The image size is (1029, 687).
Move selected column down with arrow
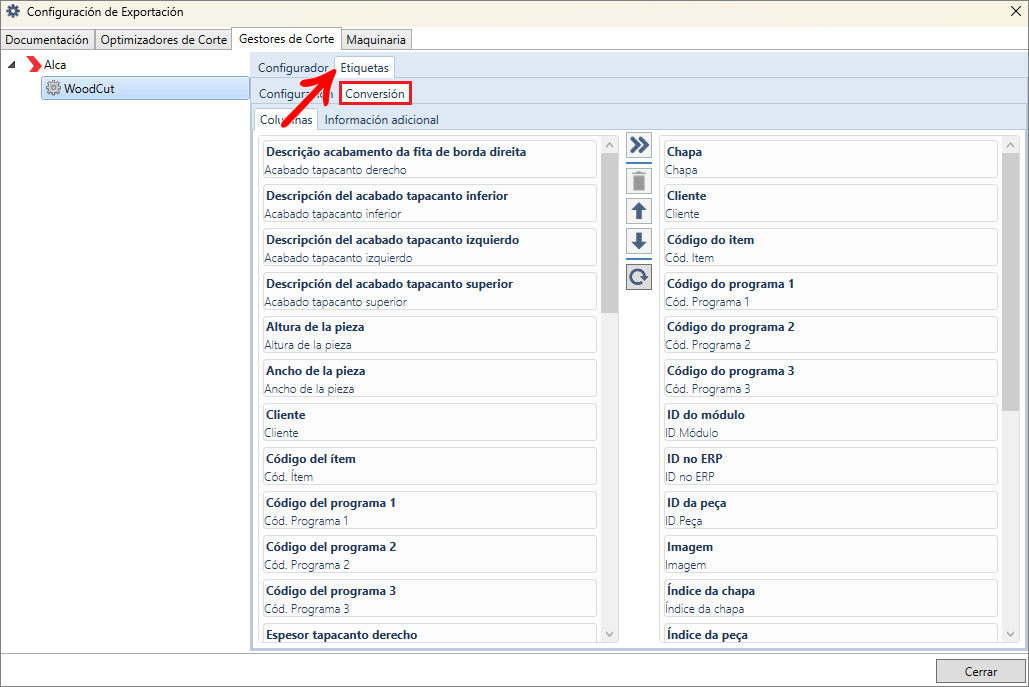[x=639, y=241]
